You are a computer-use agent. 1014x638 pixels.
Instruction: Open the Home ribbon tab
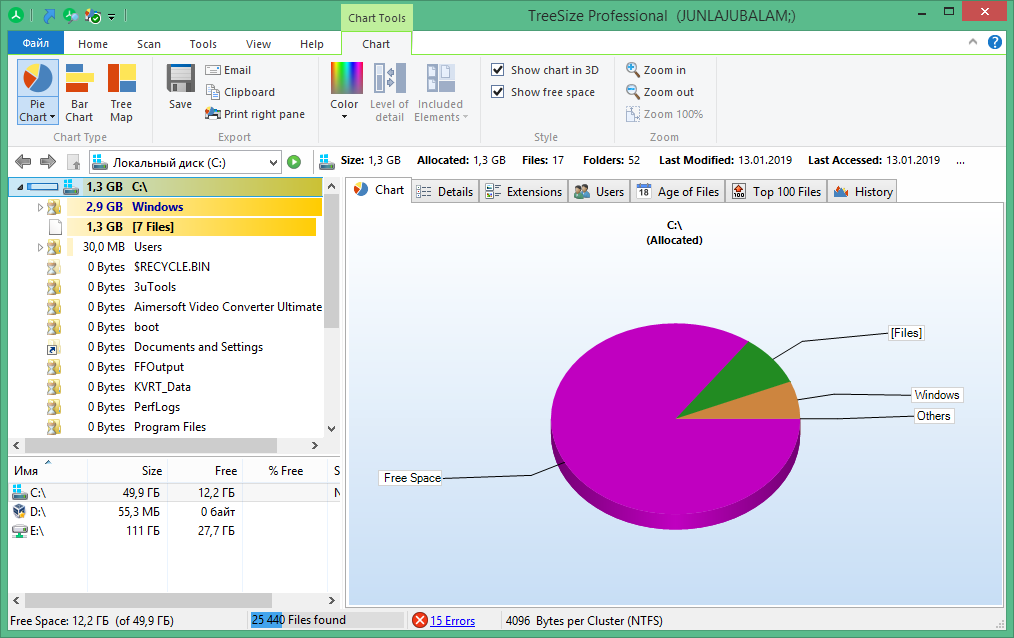click(92, 44)
